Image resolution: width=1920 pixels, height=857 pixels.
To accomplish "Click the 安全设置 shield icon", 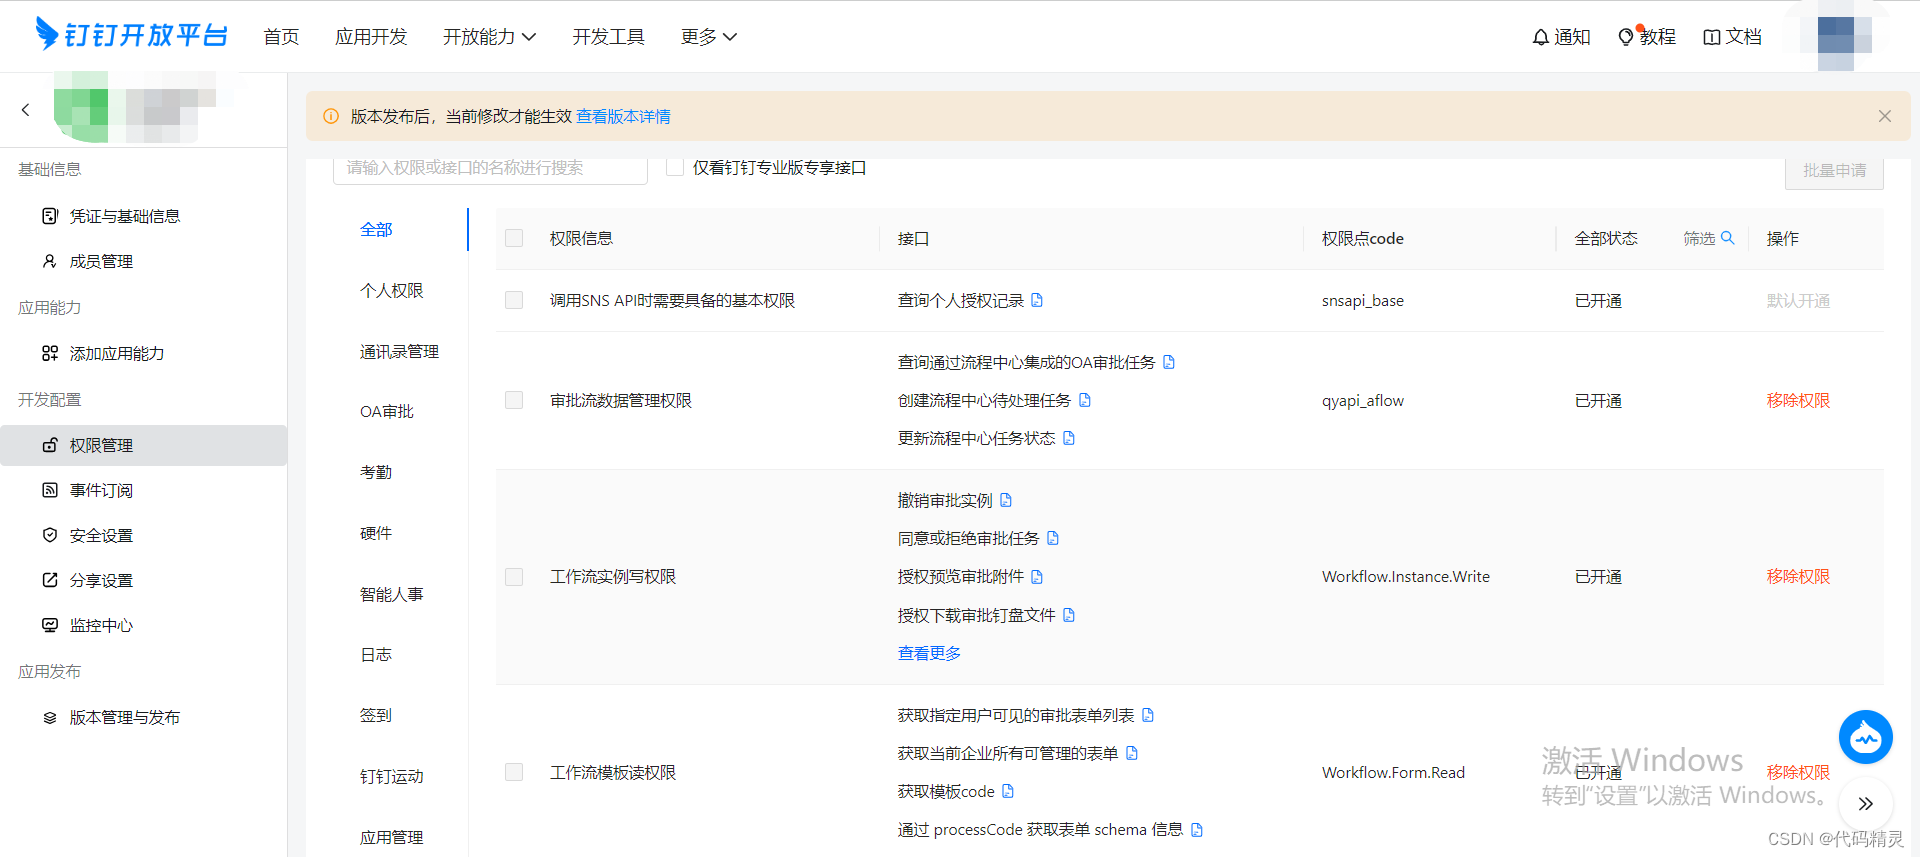I will (50, 535).
